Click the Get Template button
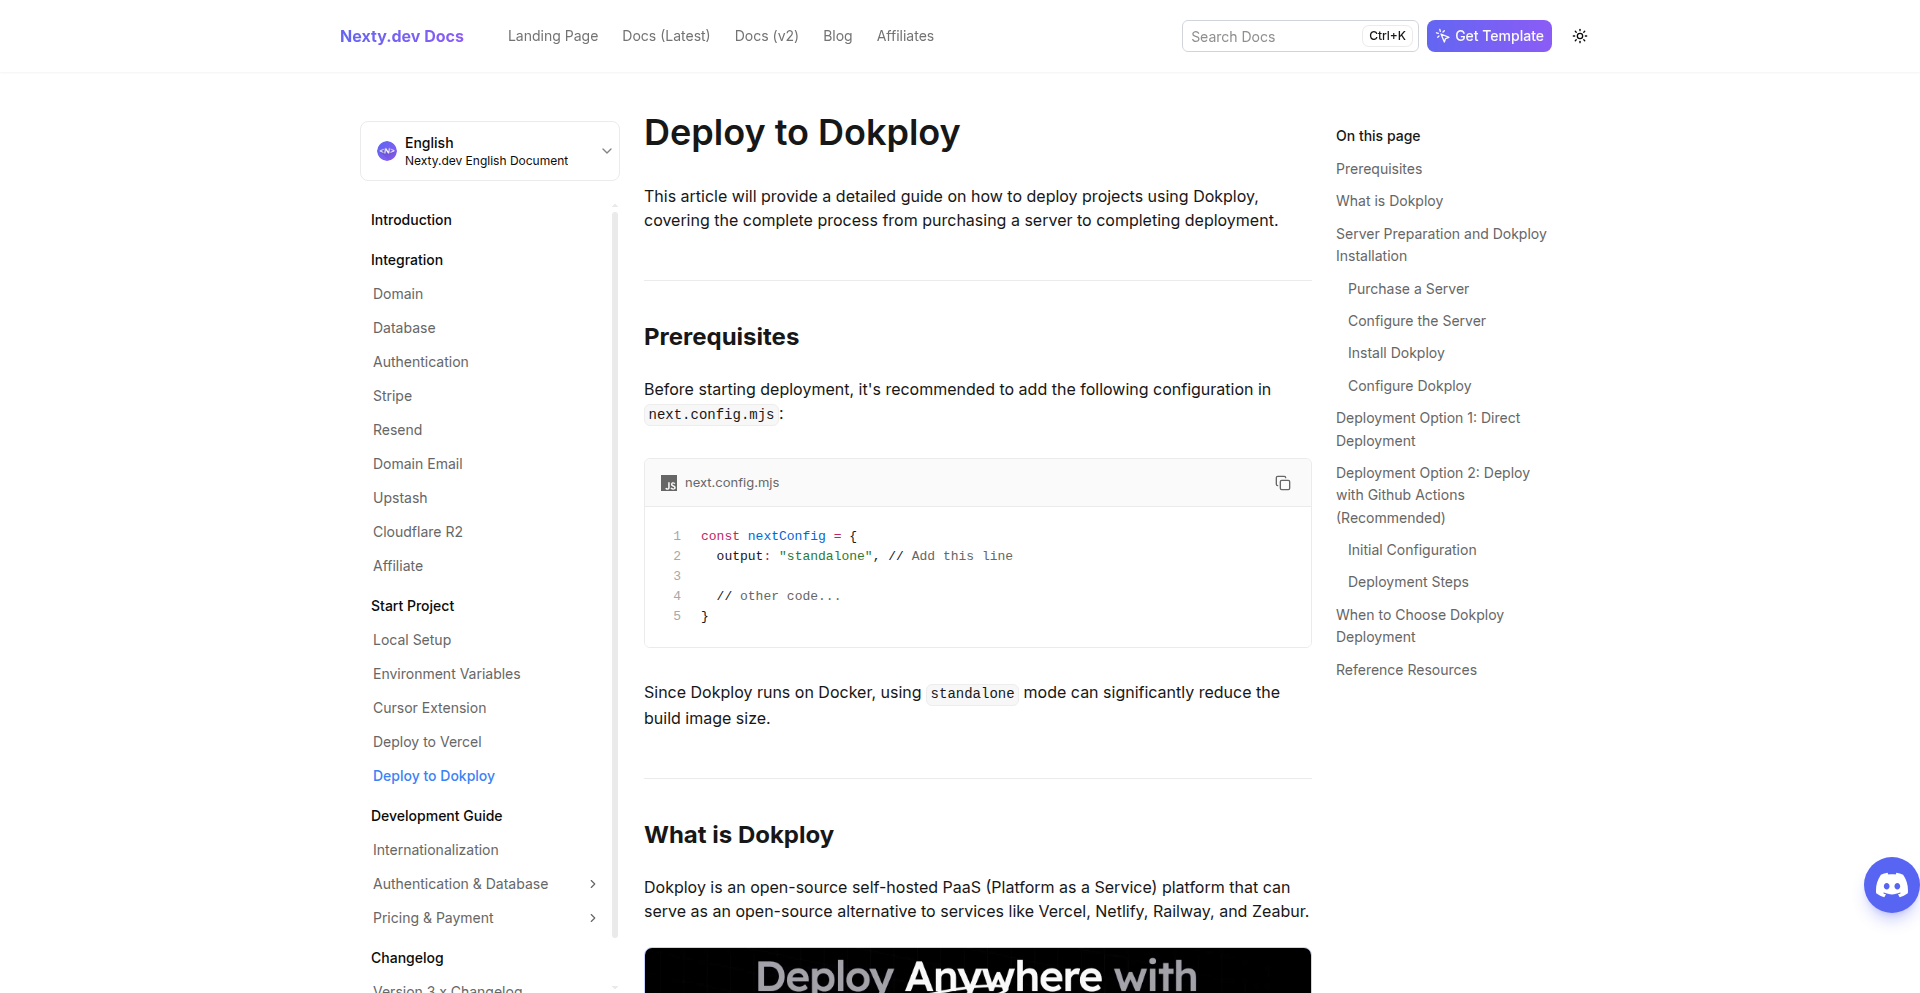 point(1489,36)
